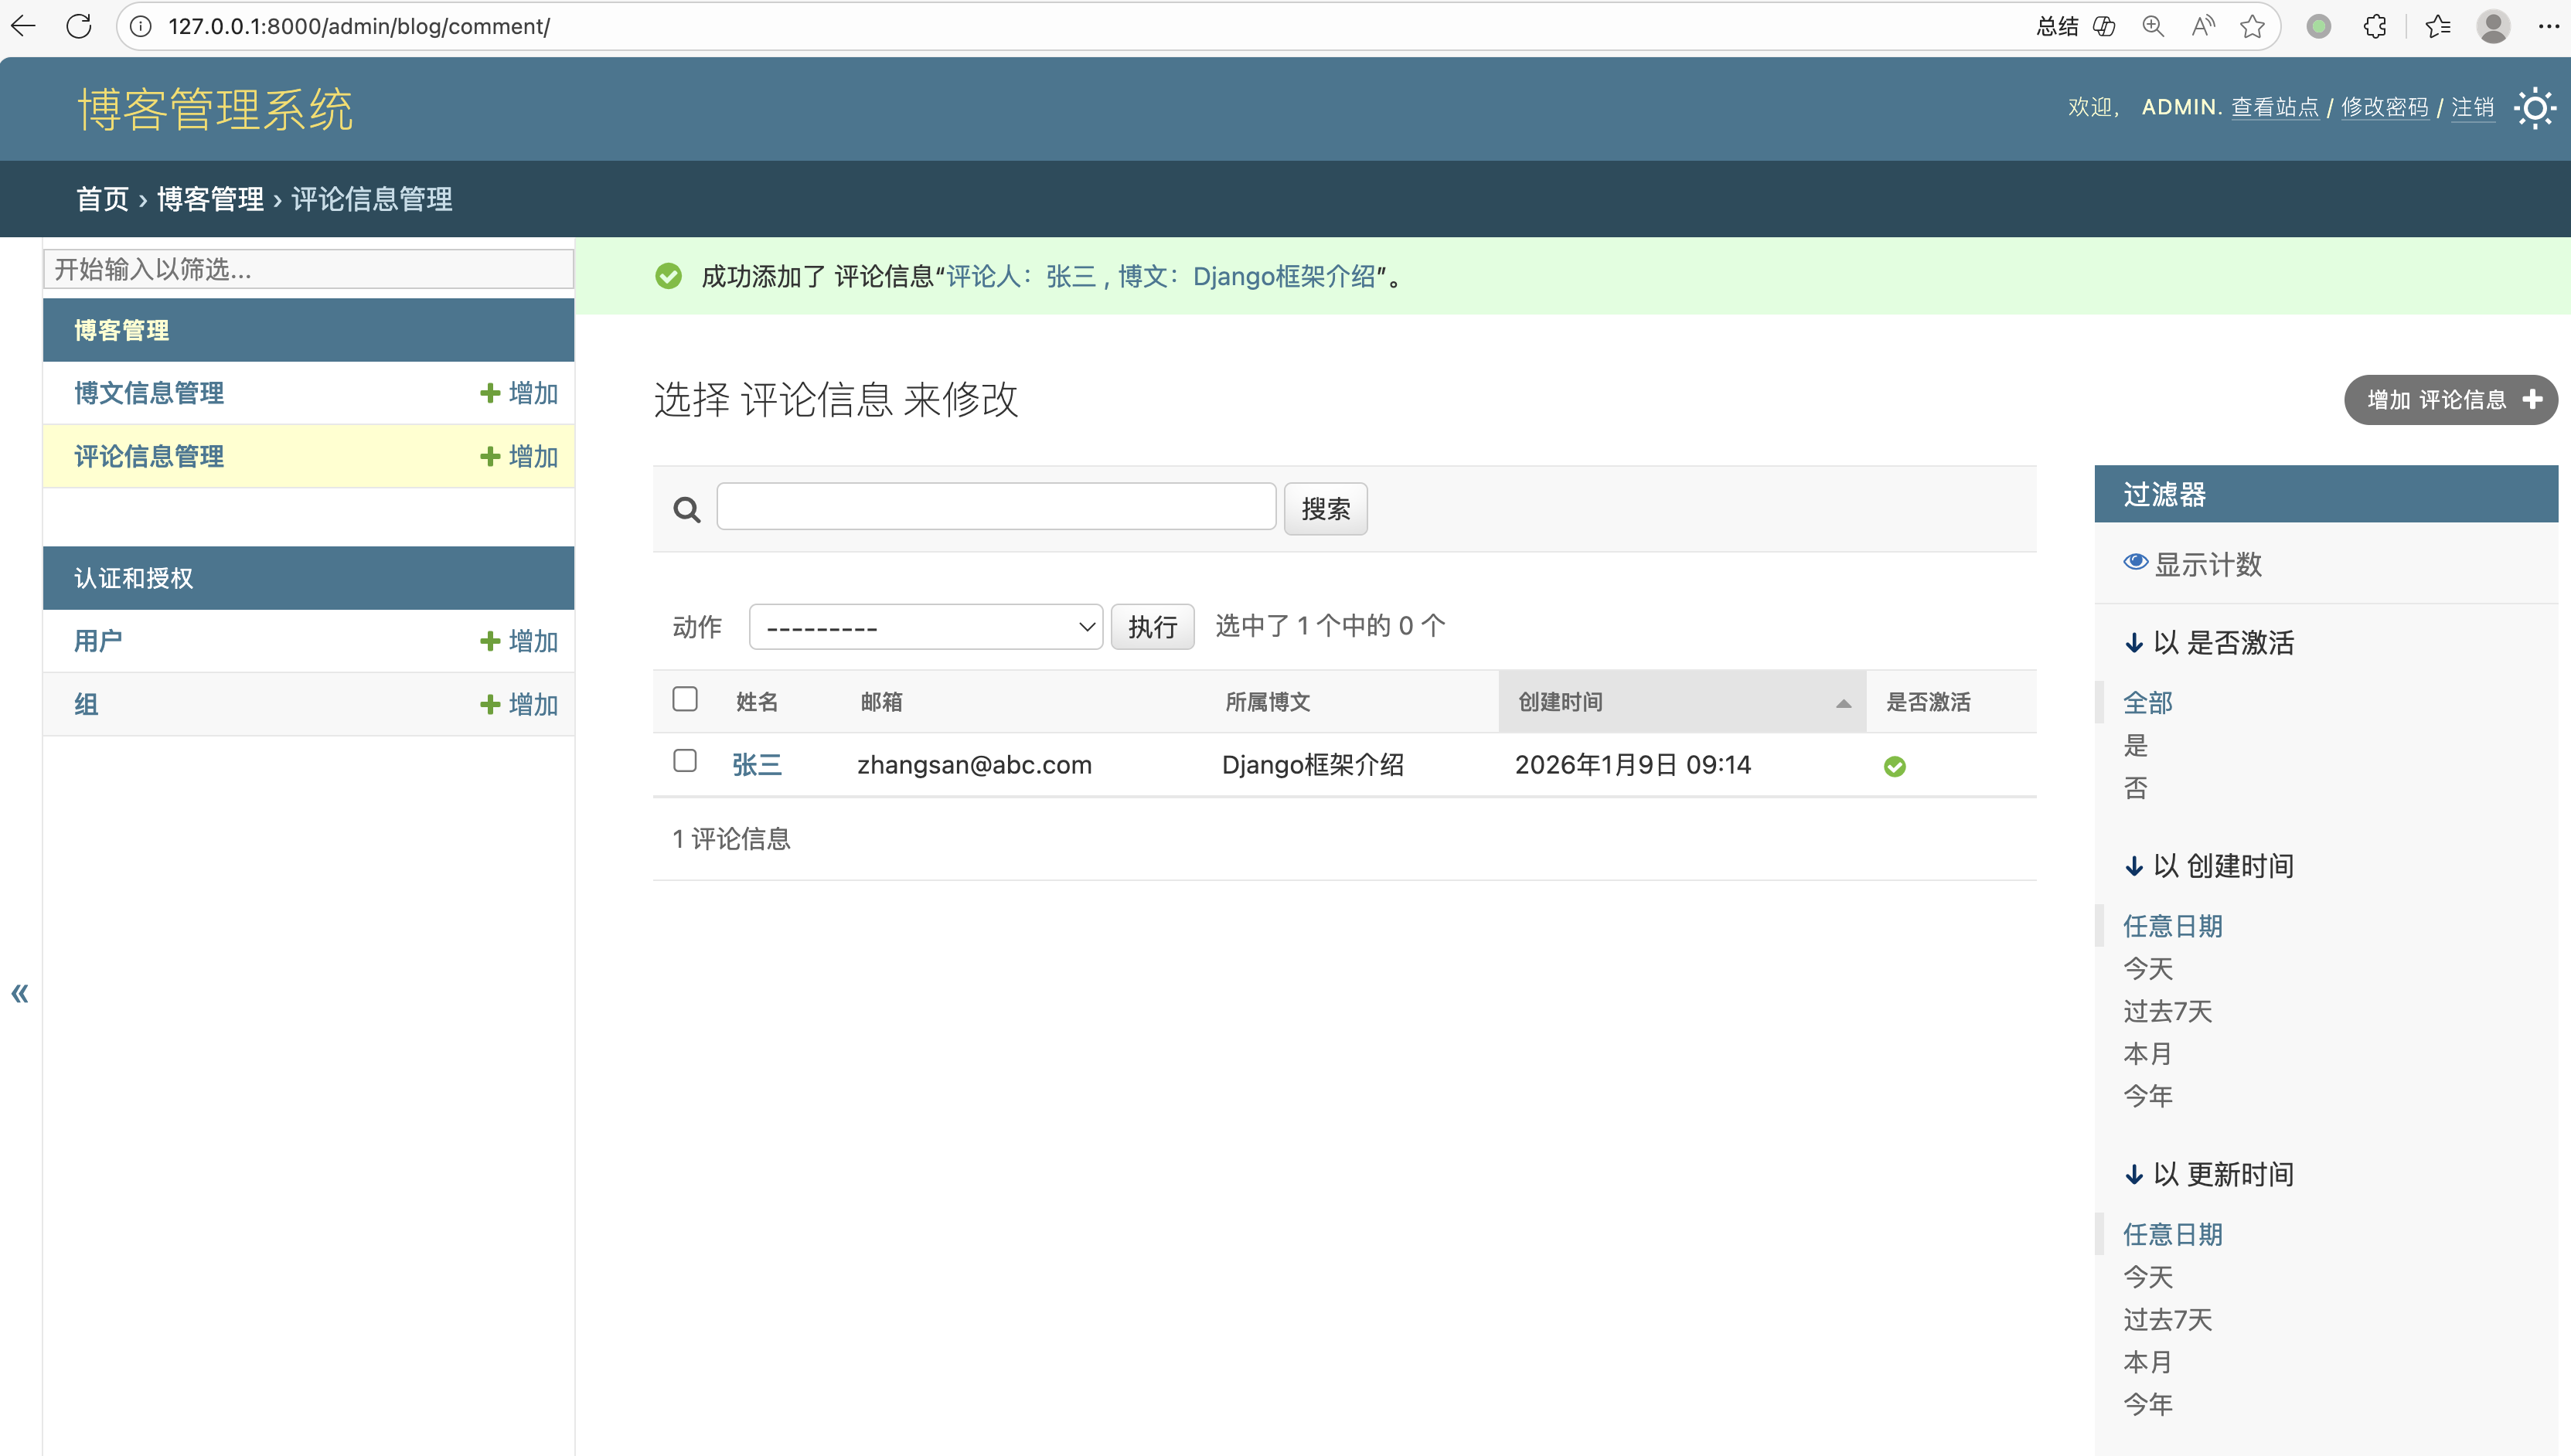The height and width of the screenshot is (1456, 2571).
Task: Click the search magnifier icon
Action: tap(687, 510)
